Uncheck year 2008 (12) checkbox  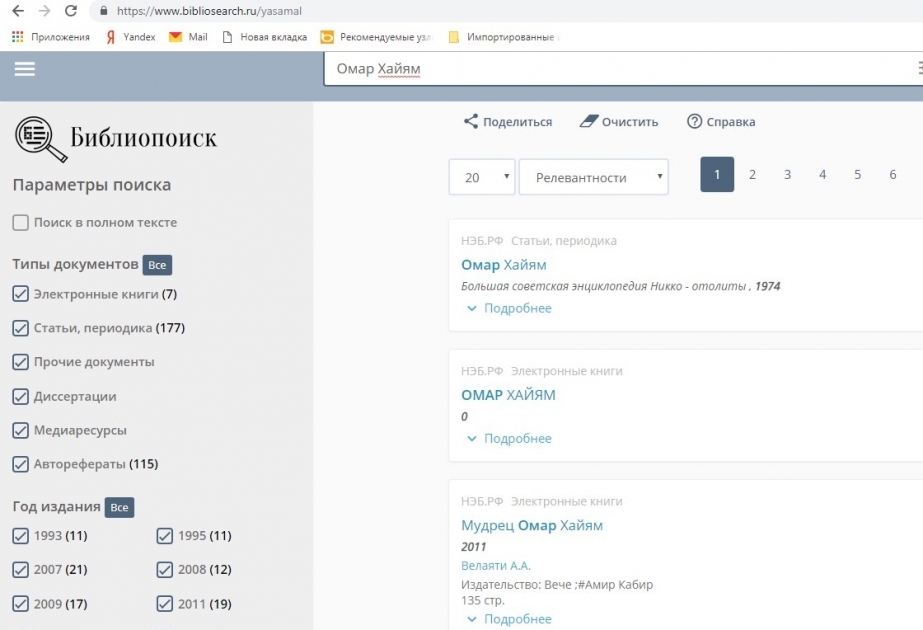(x=165, y=569)
